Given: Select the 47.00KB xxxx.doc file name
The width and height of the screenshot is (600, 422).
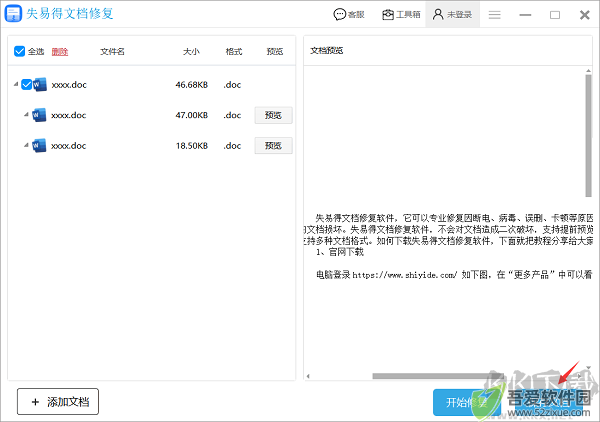Looking at the screenshot, I should pyautogui.click(x=69, y=115).
